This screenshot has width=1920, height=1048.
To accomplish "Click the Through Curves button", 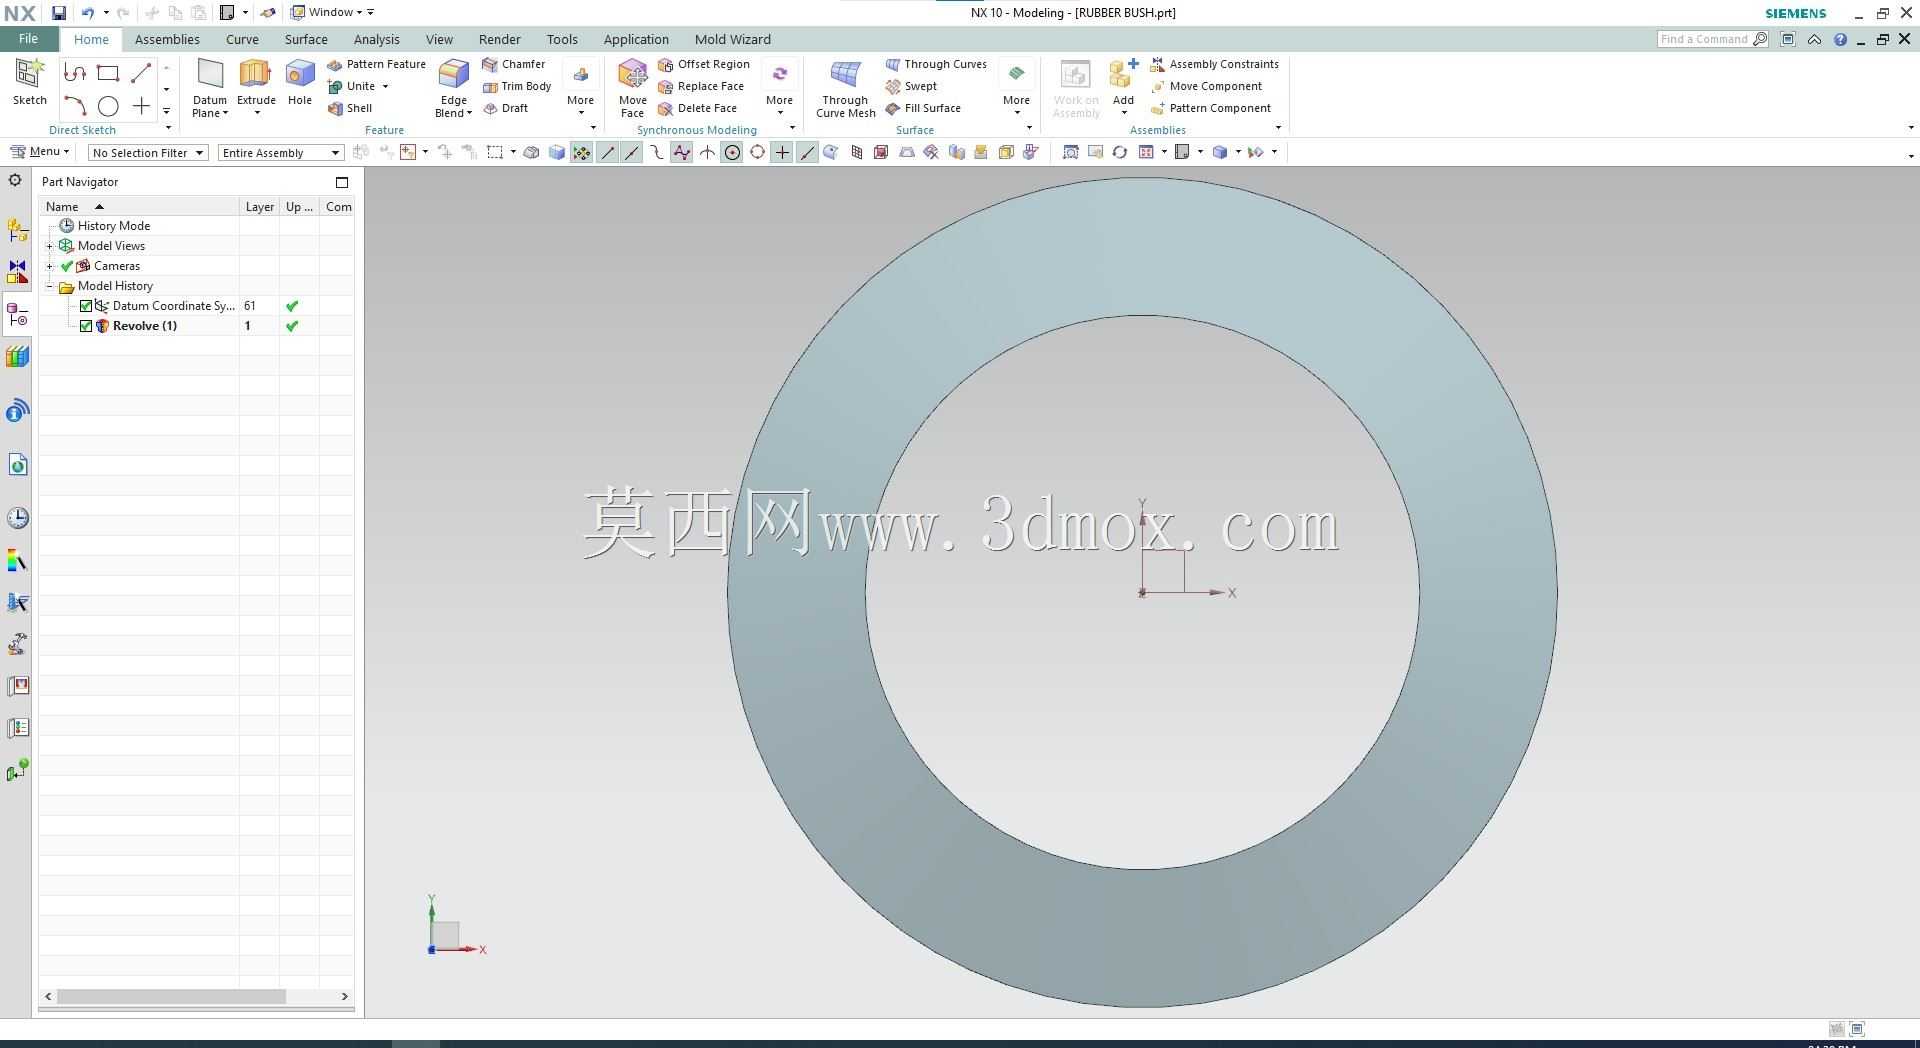I will click(x=936, y=64).
